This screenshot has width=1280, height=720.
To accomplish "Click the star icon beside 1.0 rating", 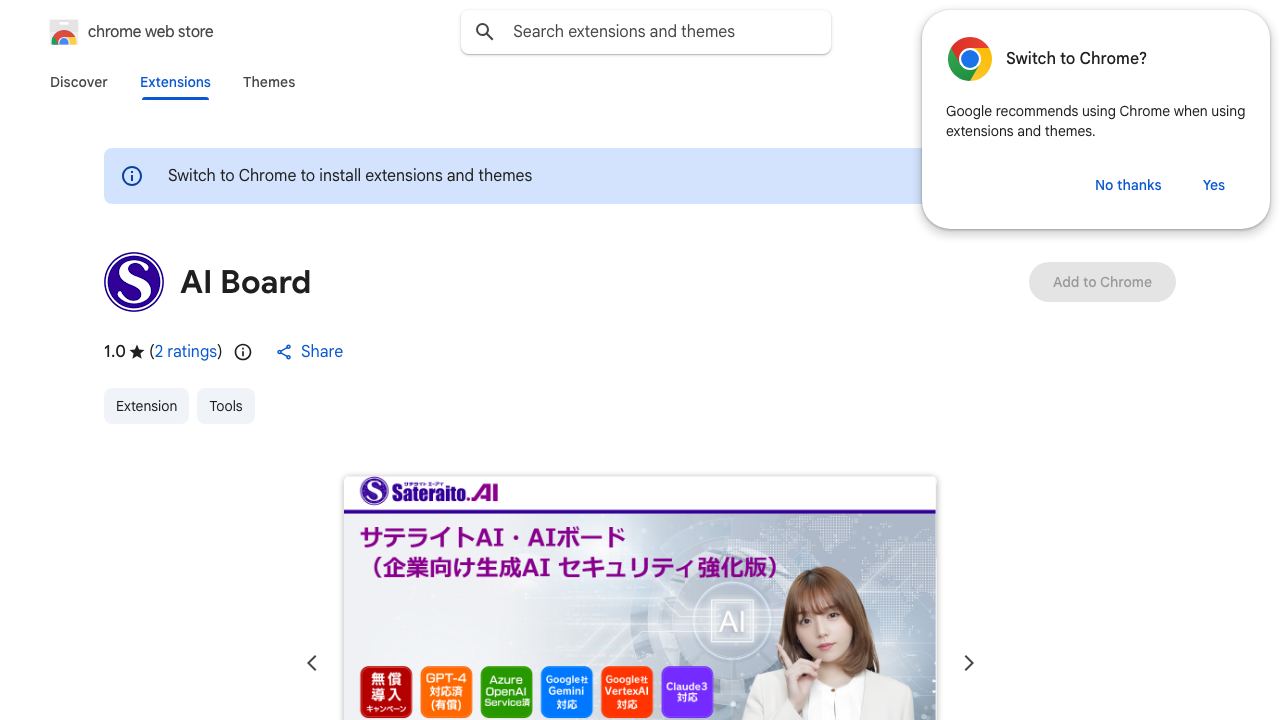I will (137, 352).
